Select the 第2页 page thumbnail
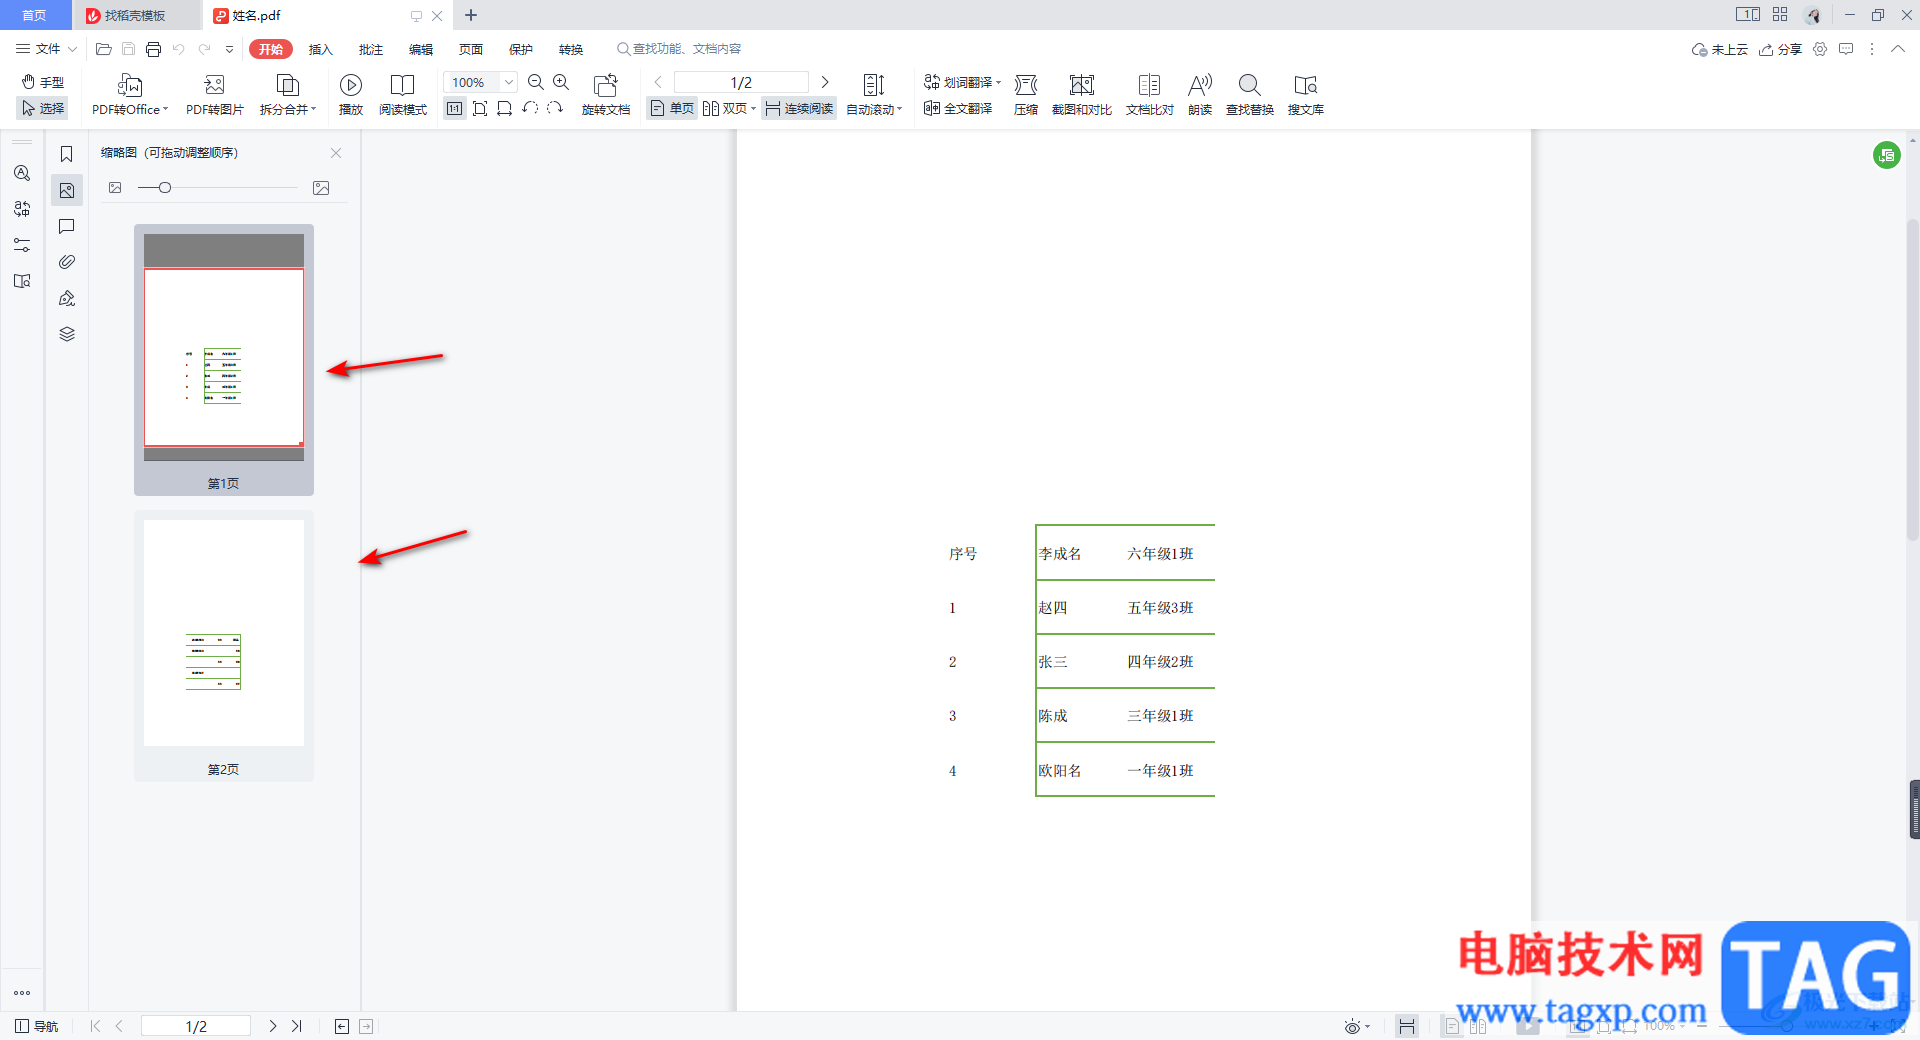 click(224, 646)
